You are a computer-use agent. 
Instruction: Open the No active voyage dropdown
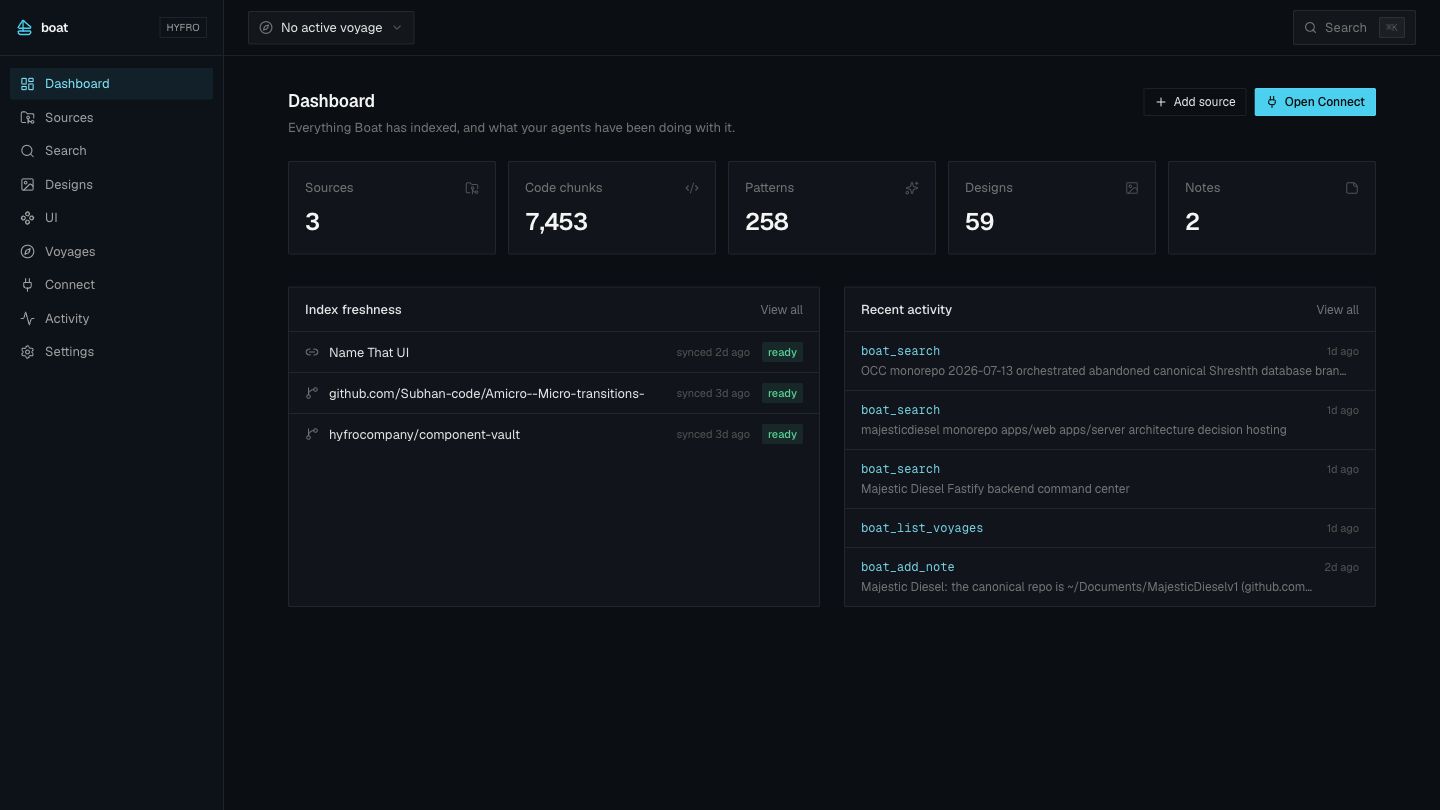tap(331, 28)
